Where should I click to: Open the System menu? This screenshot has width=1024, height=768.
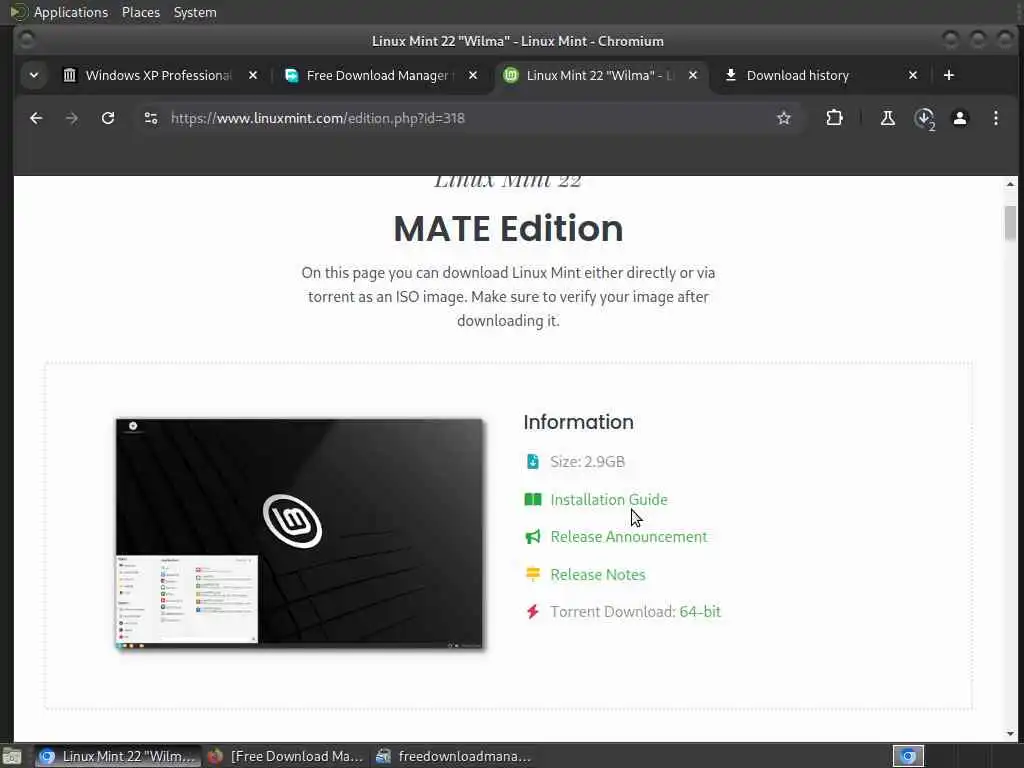click(195, 12)
